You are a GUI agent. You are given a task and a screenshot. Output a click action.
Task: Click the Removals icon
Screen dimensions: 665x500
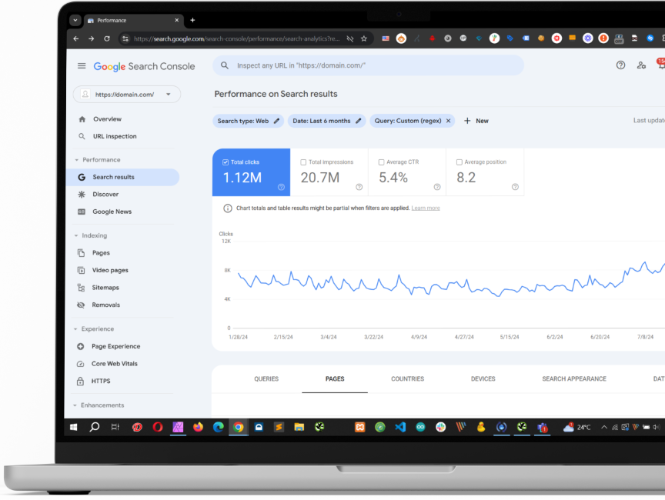click(81, 305)
